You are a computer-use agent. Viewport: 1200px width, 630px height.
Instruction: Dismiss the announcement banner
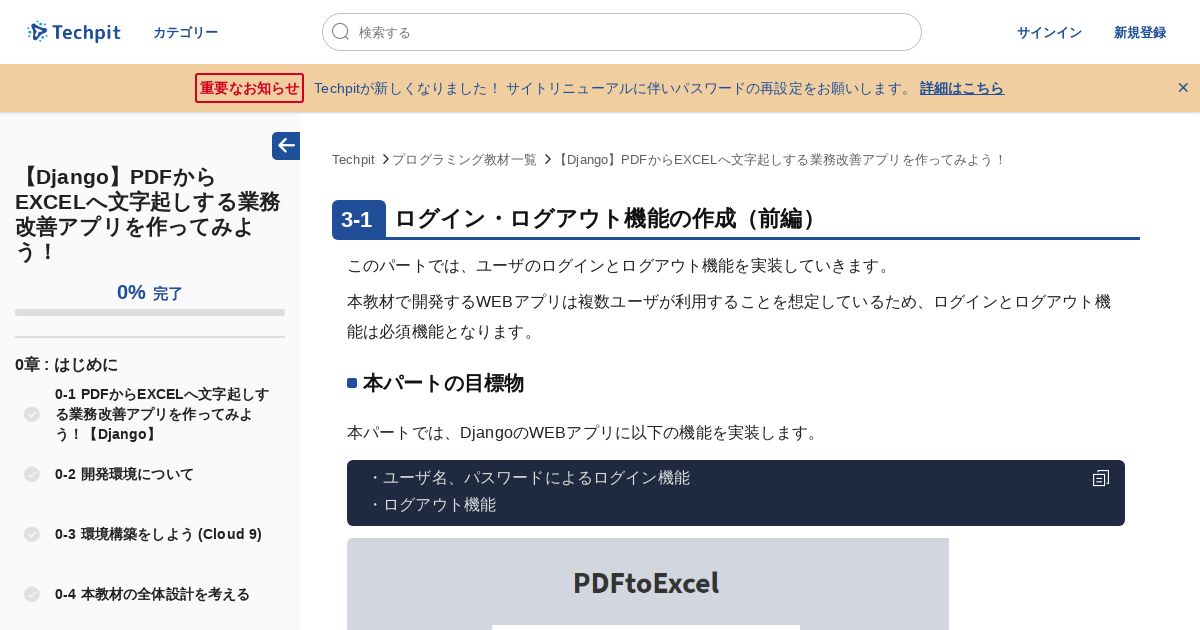click(x=1183, y=88)
